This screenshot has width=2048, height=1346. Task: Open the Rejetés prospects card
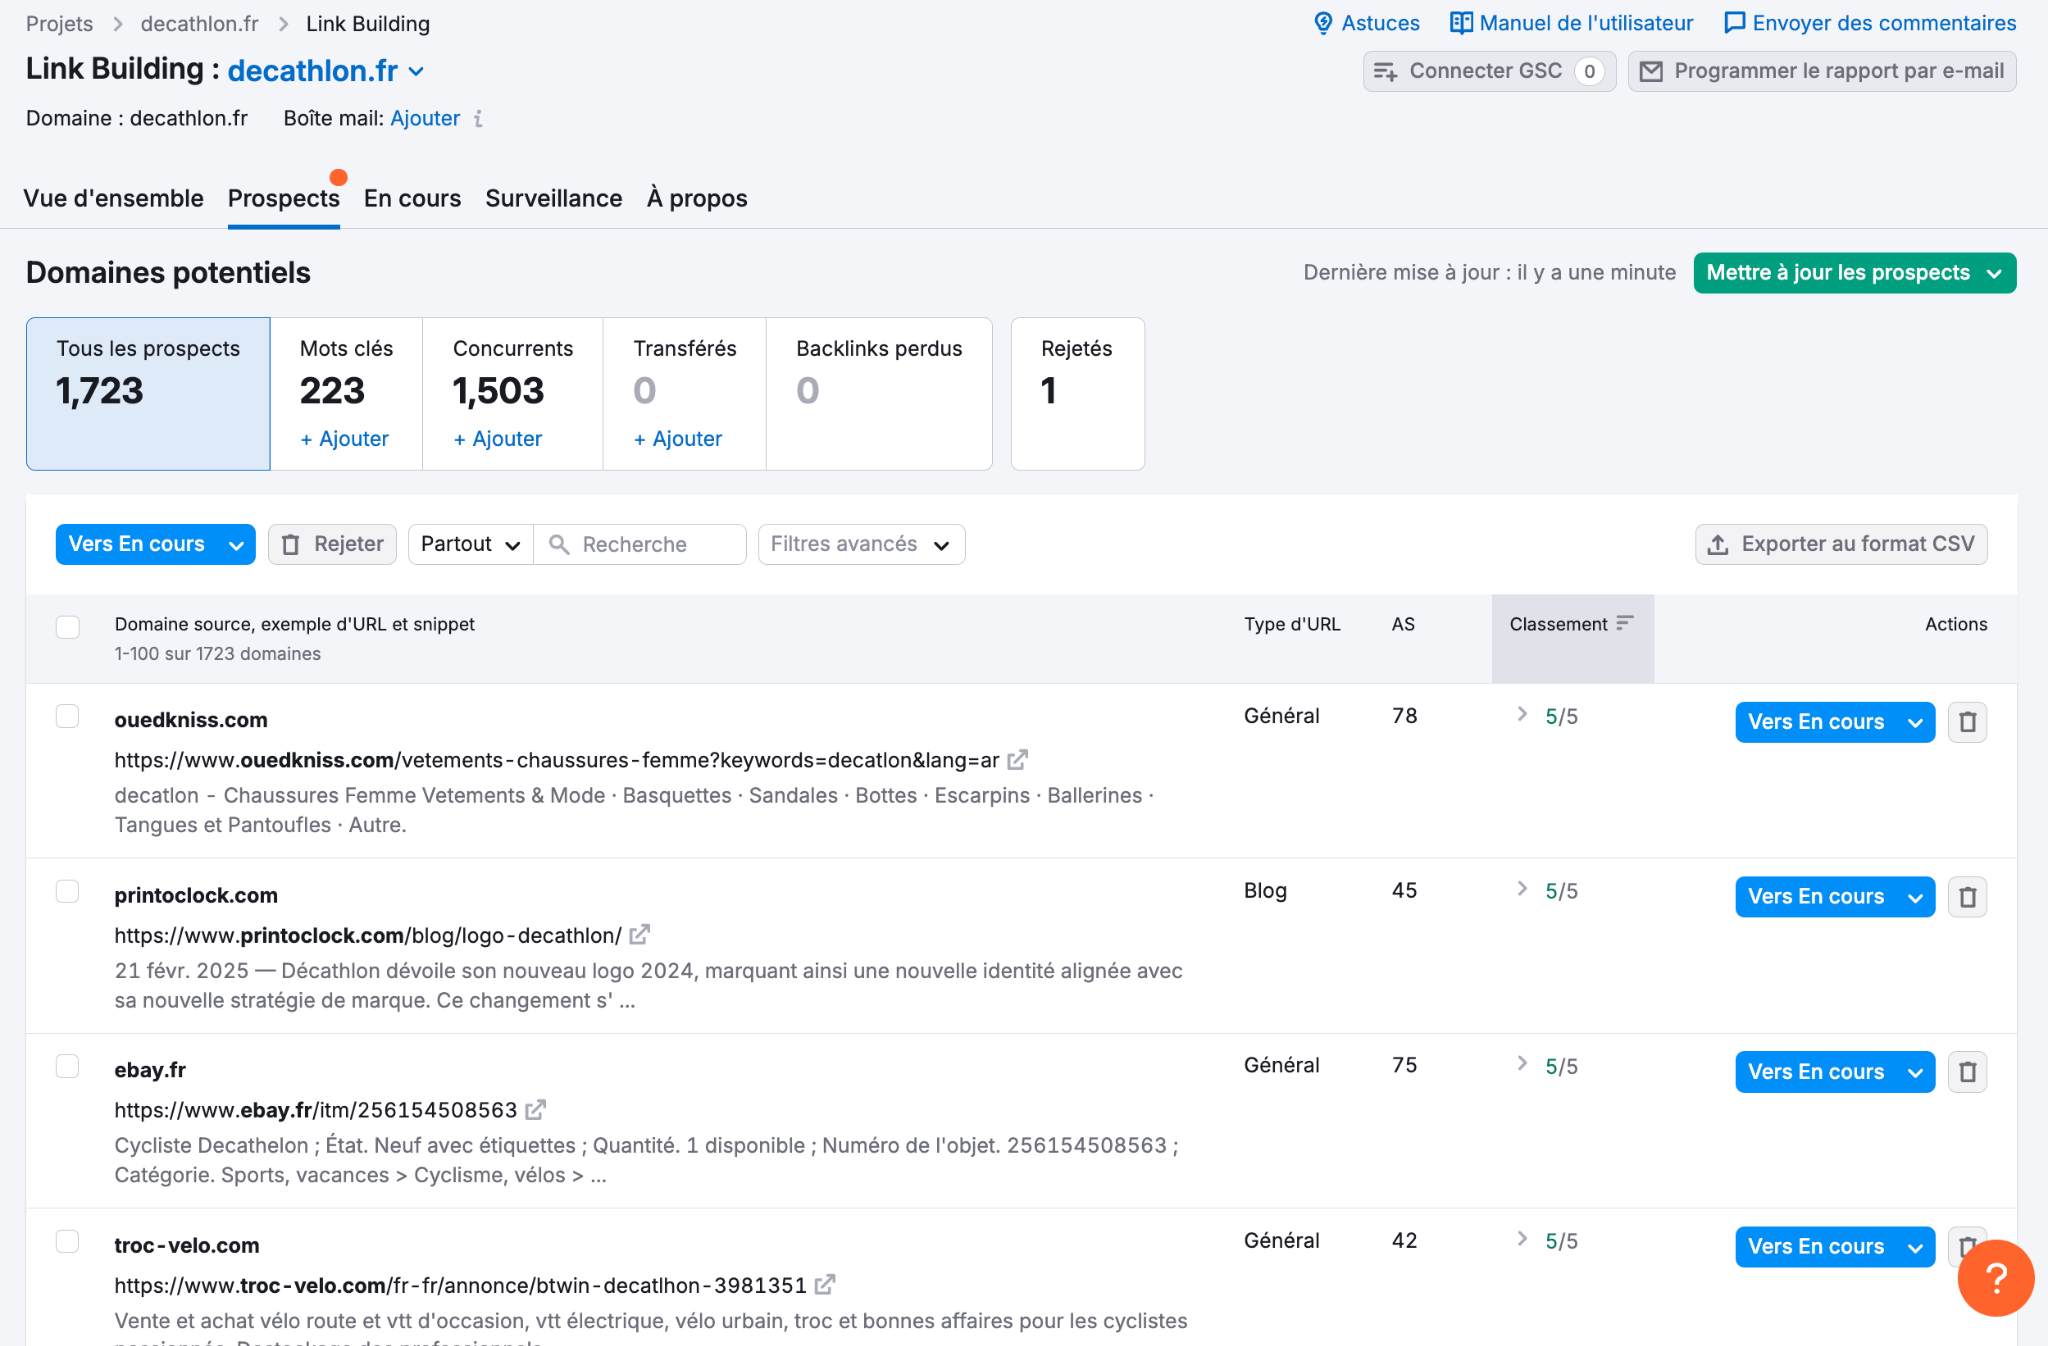point(1078,394)
